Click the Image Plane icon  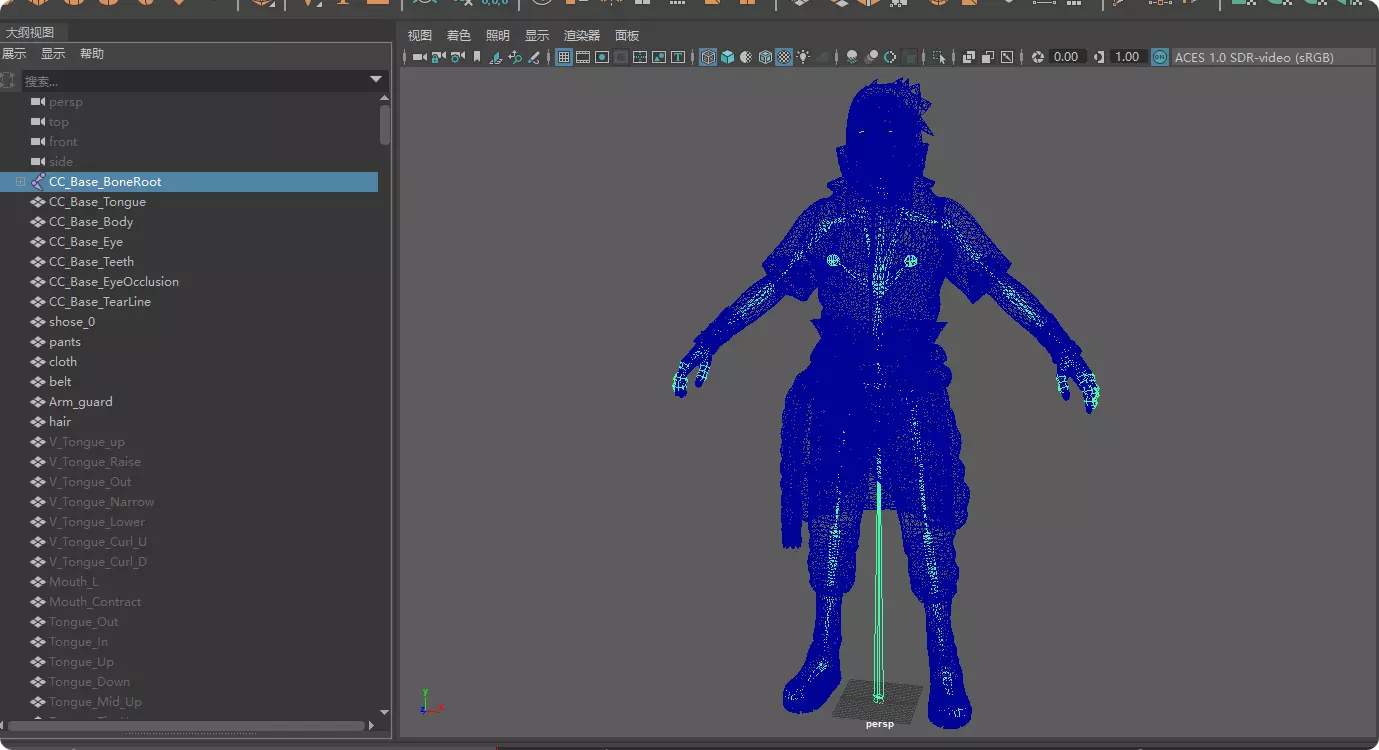[x=496, y=57]
